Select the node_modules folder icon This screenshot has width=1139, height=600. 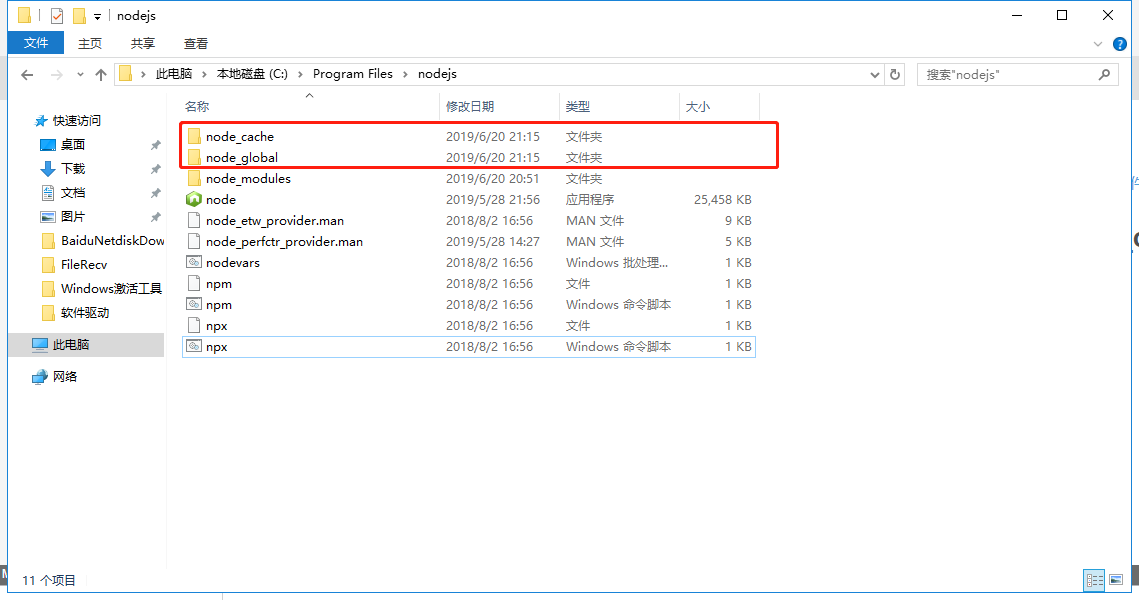tap(194, 179)
